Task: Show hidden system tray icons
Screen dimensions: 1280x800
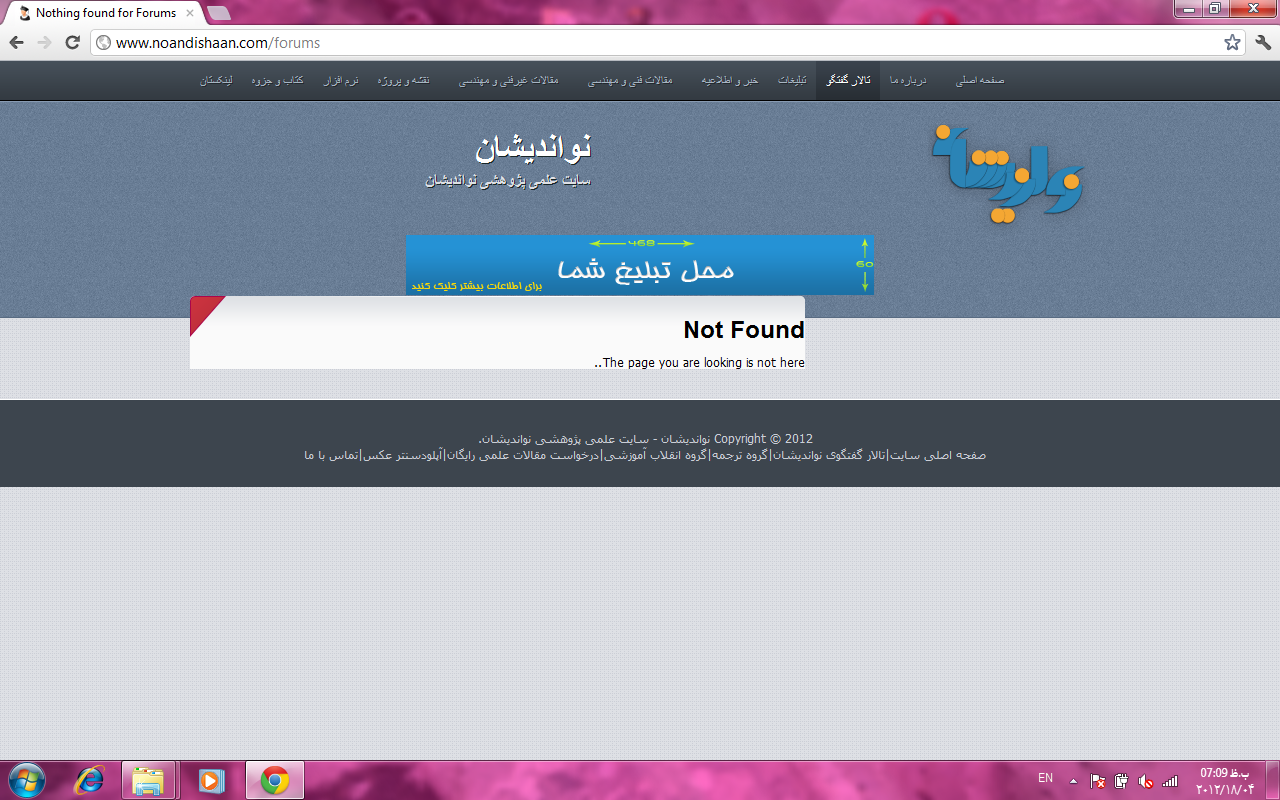Action: [1073, 781]
